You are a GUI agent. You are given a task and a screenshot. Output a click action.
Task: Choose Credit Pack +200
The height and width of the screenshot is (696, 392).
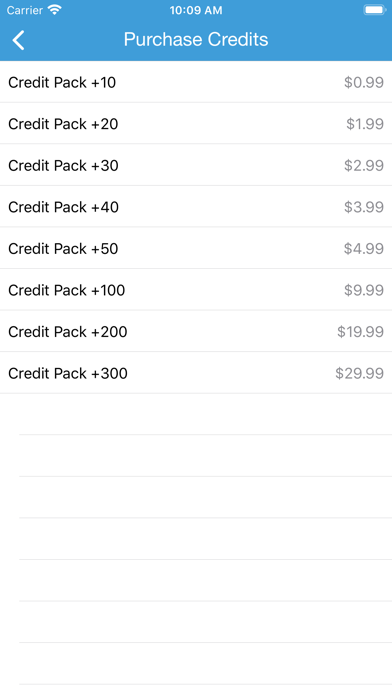pyautogui.click(x=196, y=332)
